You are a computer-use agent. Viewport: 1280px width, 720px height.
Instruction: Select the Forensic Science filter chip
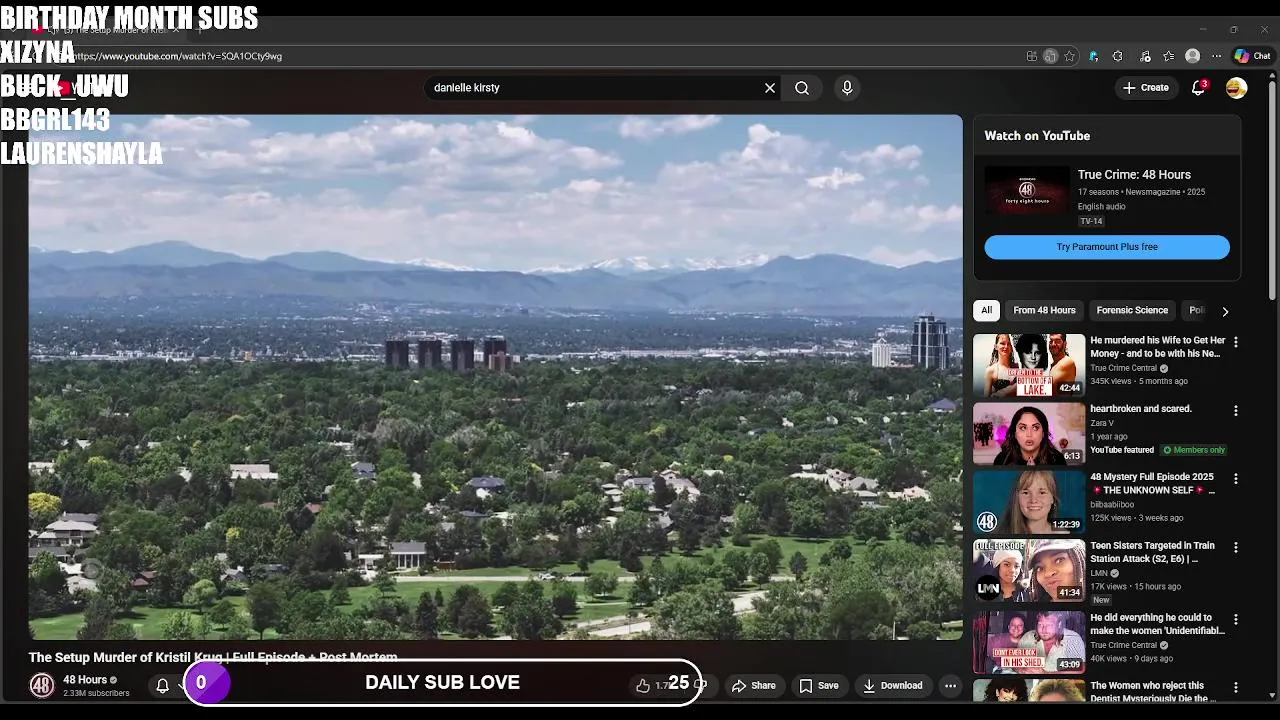1132,310
